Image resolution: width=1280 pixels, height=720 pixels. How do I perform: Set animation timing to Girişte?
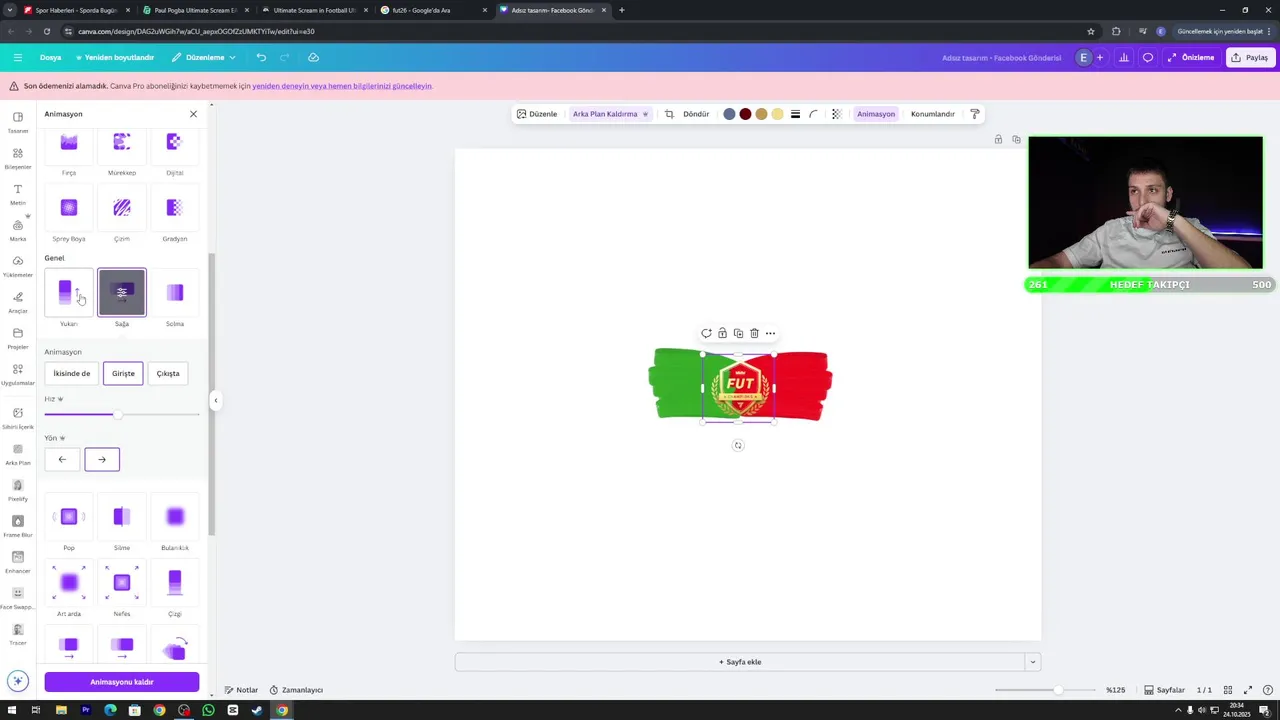[x=123, y=374]
